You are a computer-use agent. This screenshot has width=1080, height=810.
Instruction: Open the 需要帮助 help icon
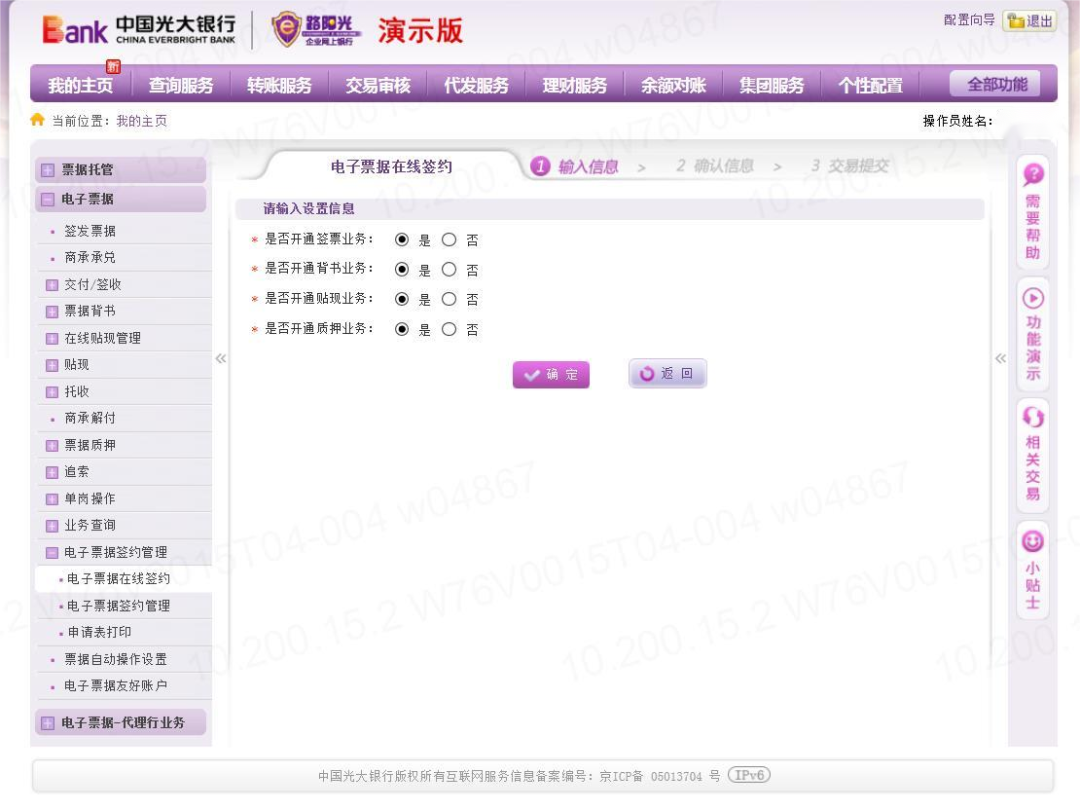[1032, 174]
